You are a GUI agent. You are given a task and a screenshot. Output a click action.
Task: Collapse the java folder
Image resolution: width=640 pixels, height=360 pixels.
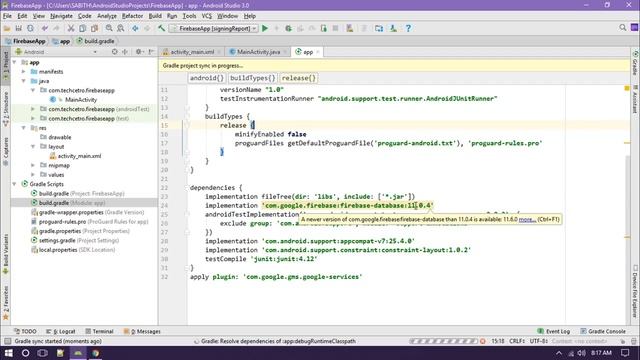24,81
